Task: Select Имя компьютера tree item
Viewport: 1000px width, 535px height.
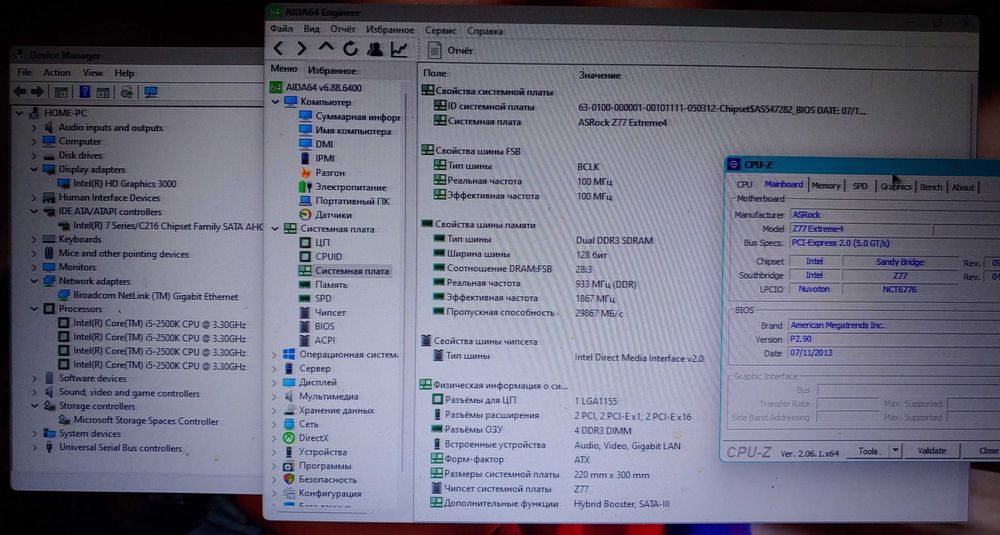Action: (x=345, y=131)
